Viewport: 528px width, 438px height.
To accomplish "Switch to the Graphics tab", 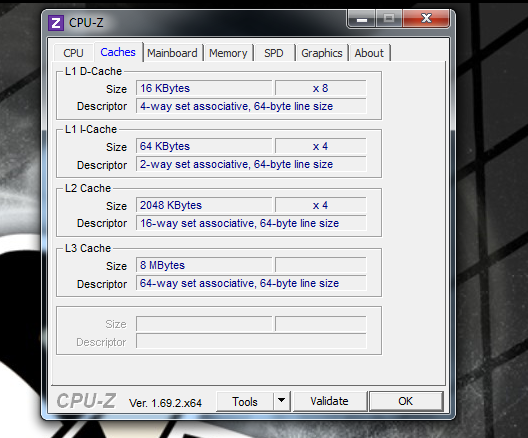I will tap(322, 53).
